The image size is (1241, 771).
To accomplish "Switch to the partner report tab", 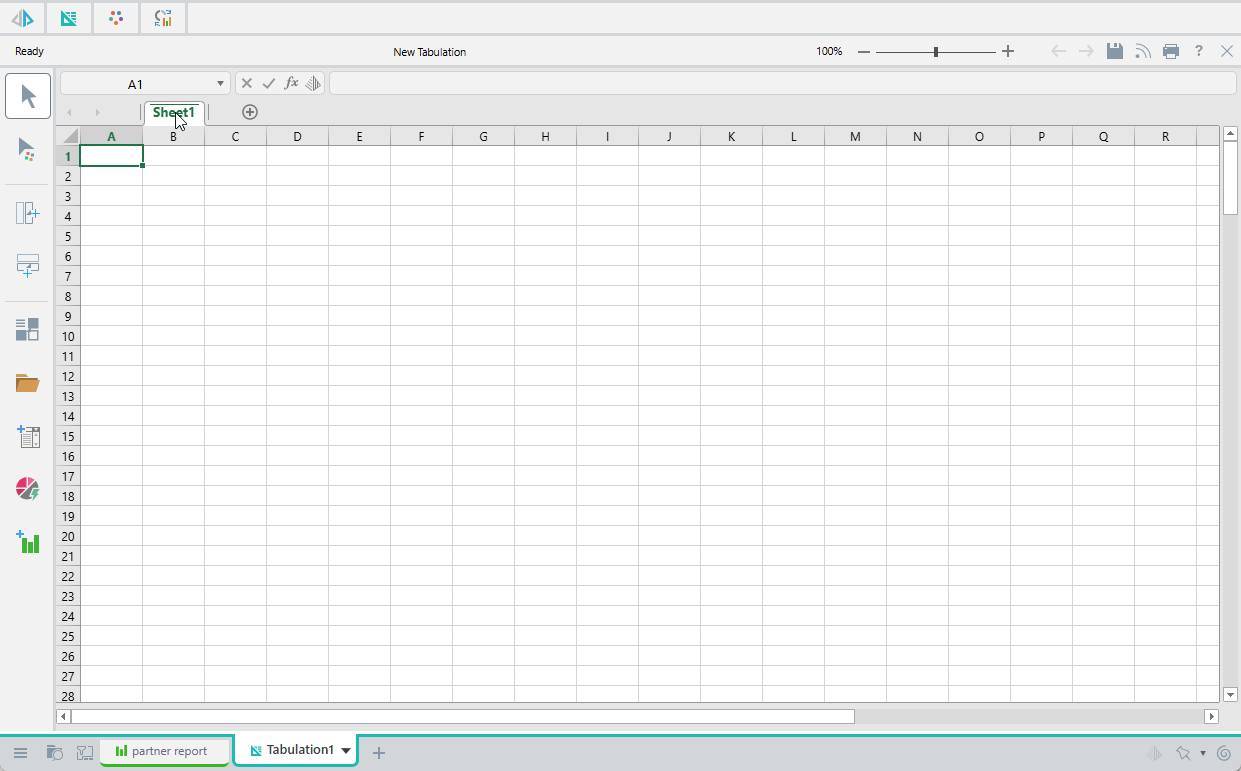I will click(x=164, y=751).
